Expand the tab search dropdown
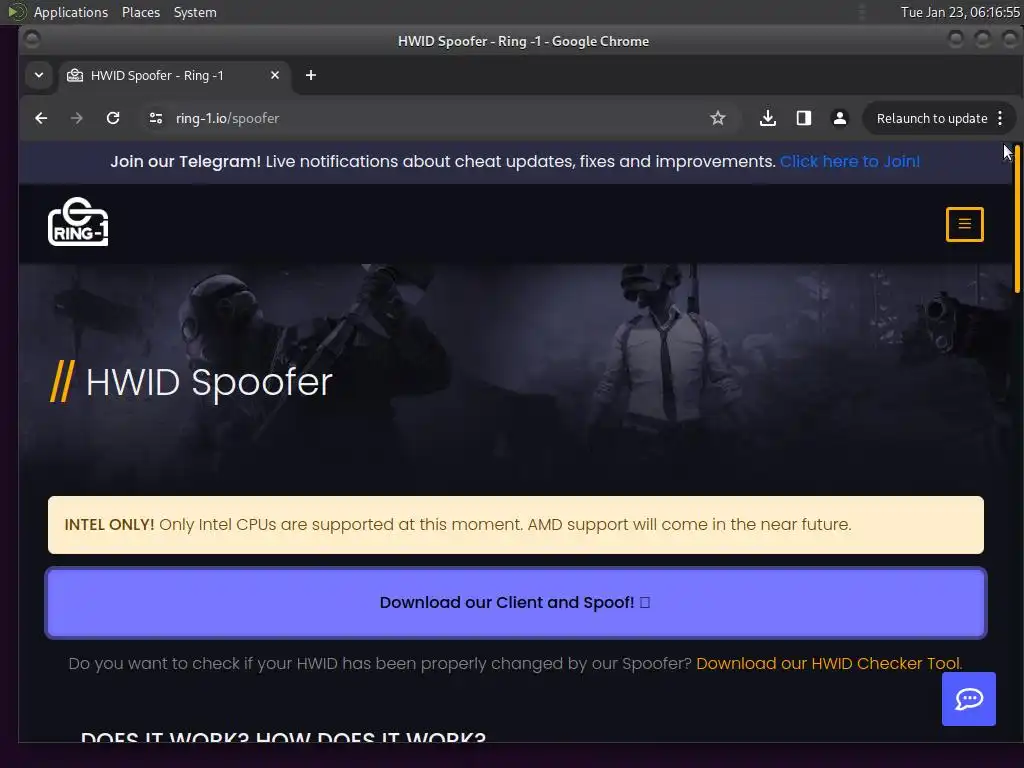This screenshot has height=768, width=1024. pyautogui.click(x=39, y=75)
